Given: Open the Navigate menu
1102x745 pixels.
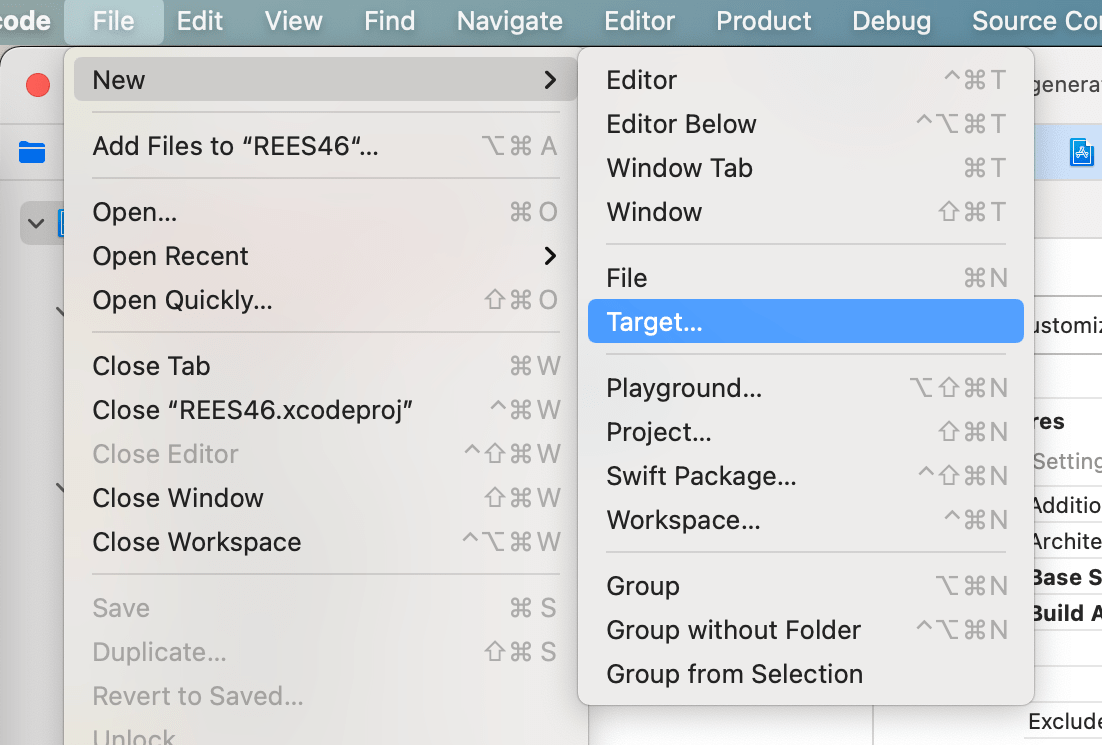Looking at the screenshot, I should [x=509, y=21].
